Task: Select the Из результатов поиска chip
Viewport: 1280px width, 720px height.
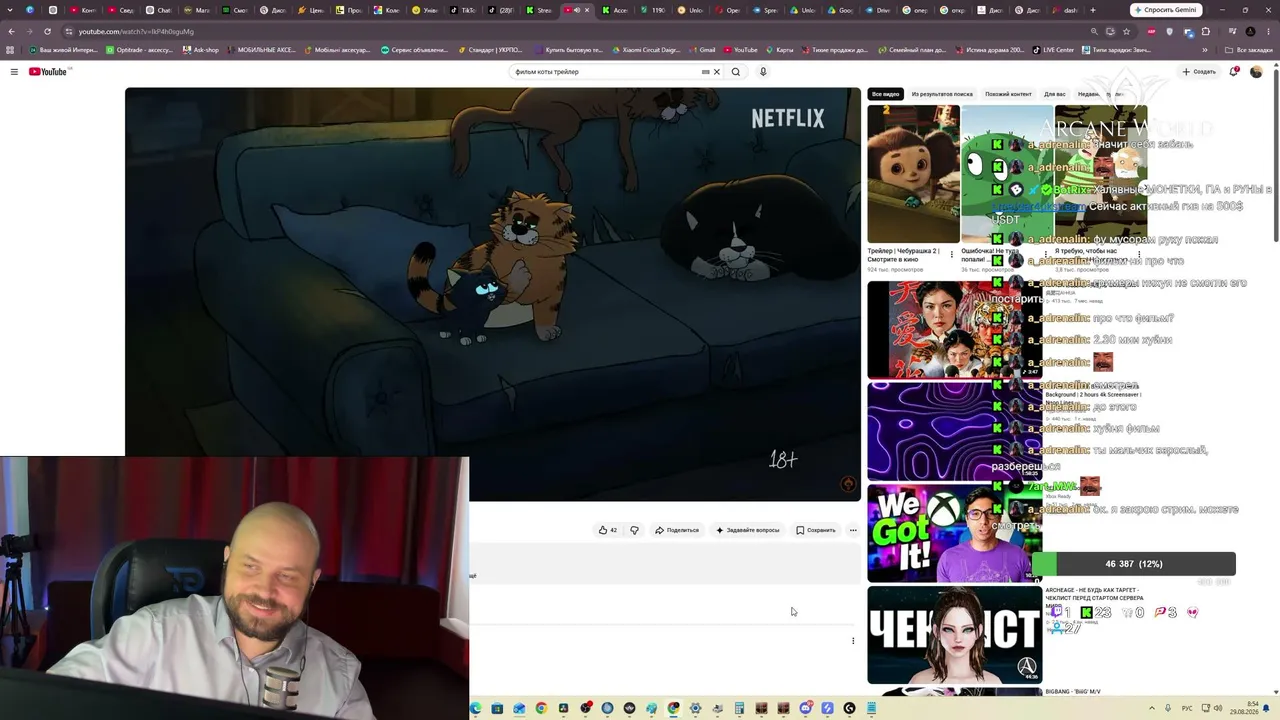Action: point(942,94)
